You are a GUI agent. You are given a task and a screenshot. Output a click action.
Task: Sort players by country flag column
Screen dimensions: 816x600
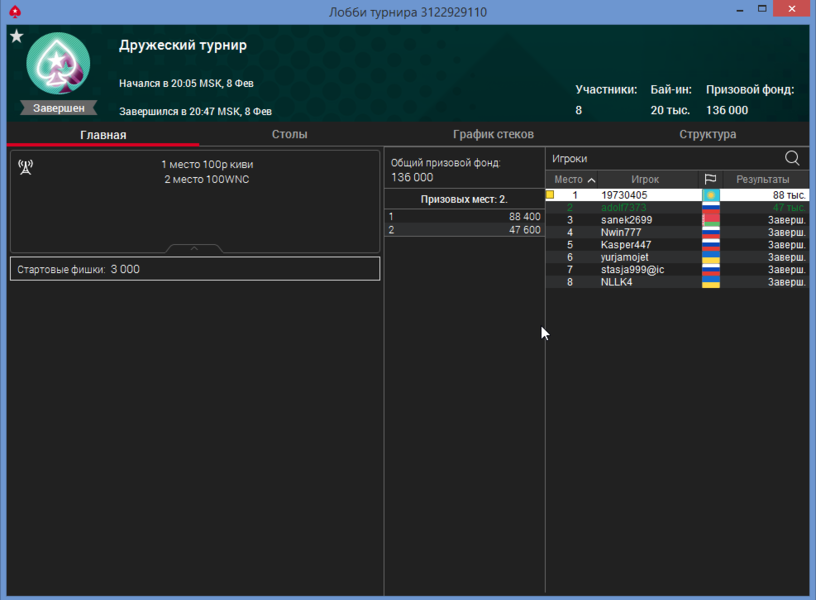(x=711, y=180)
